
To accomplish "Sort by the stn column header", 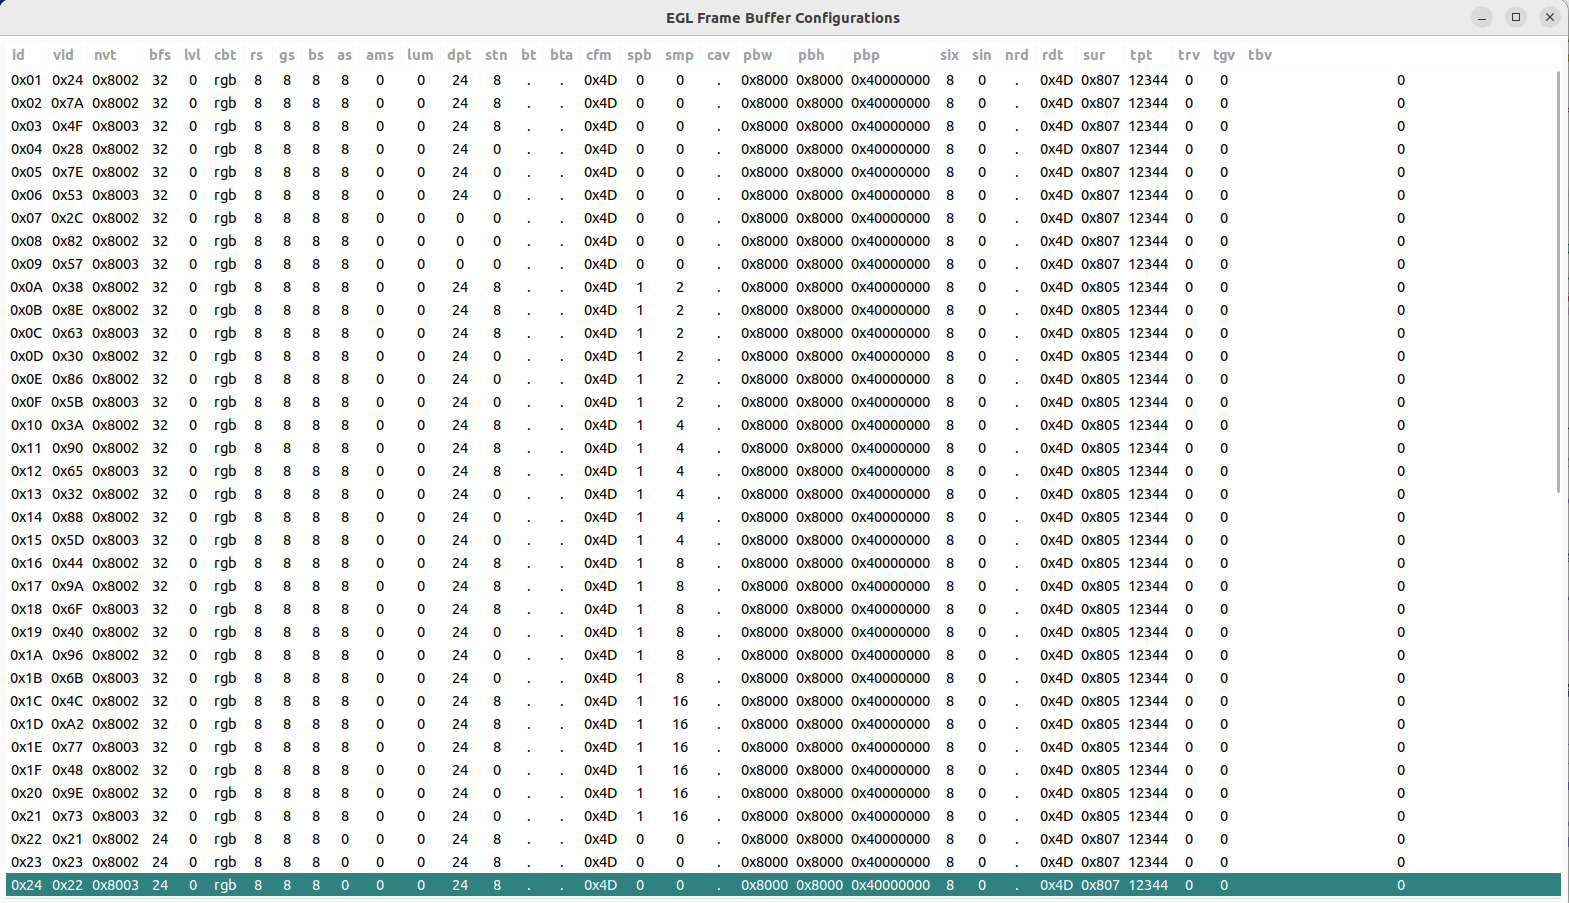I will pyautogui.click(x=496, y=55).
